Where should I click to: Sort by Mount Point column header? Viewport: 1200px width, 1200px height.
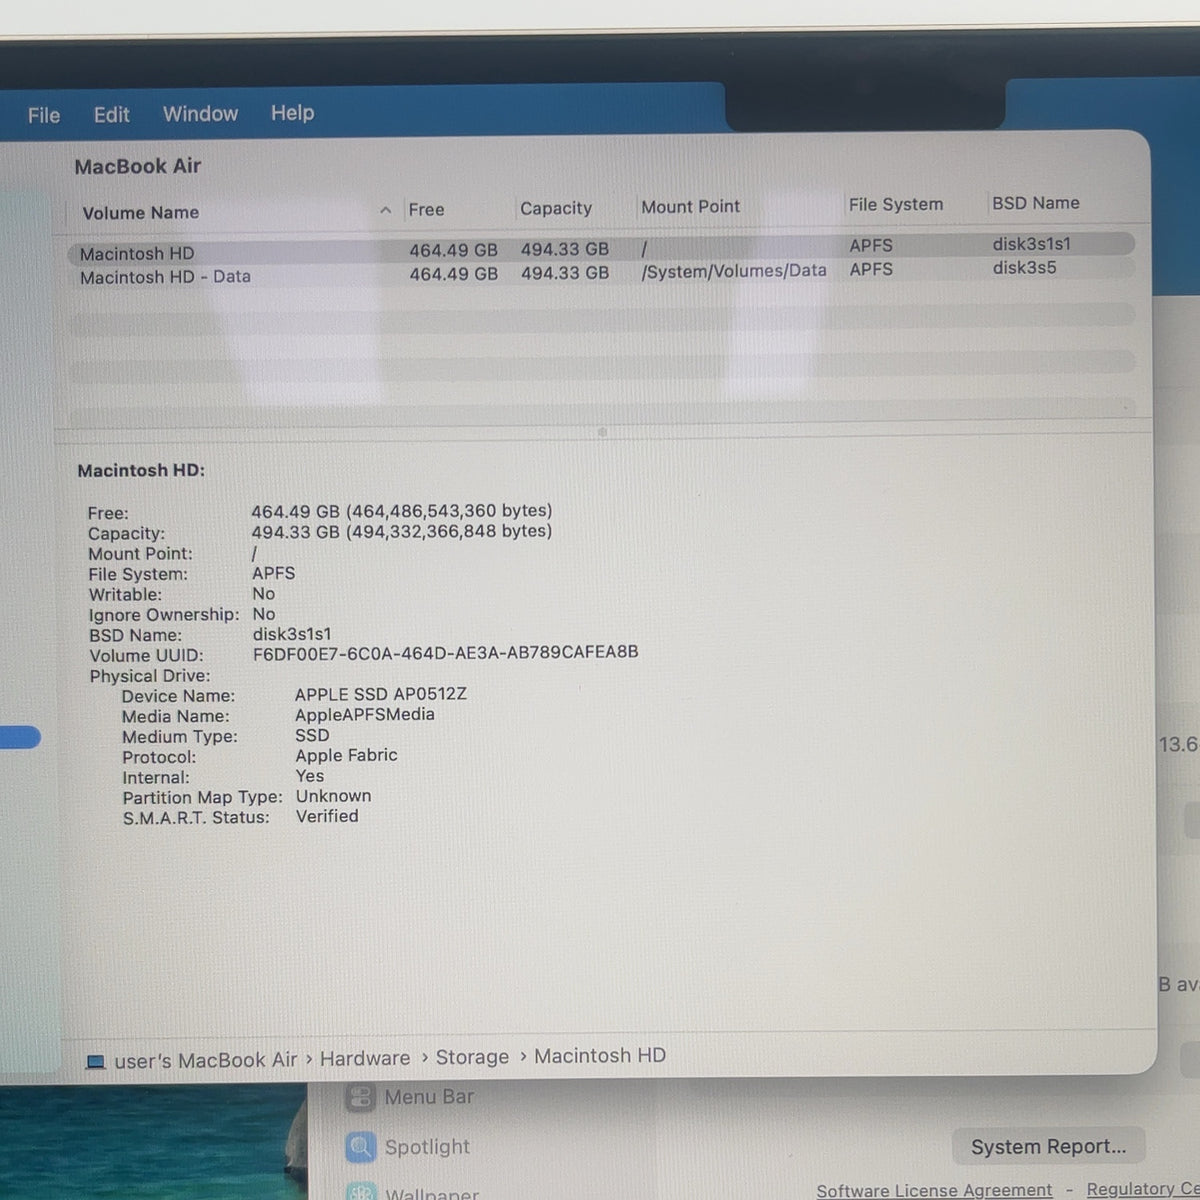[690, 206]
